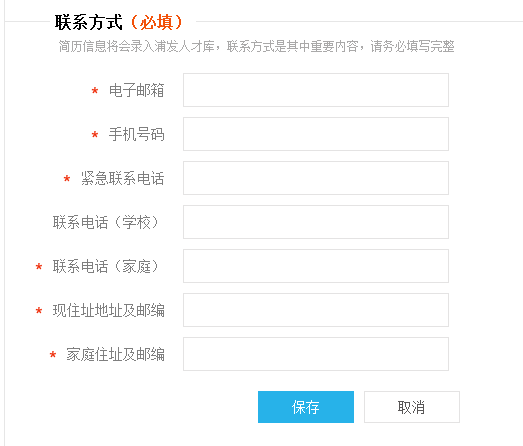Screen dimensions: 523x446
Task: Click the 手机号码 label text
Action: point(136,134)
